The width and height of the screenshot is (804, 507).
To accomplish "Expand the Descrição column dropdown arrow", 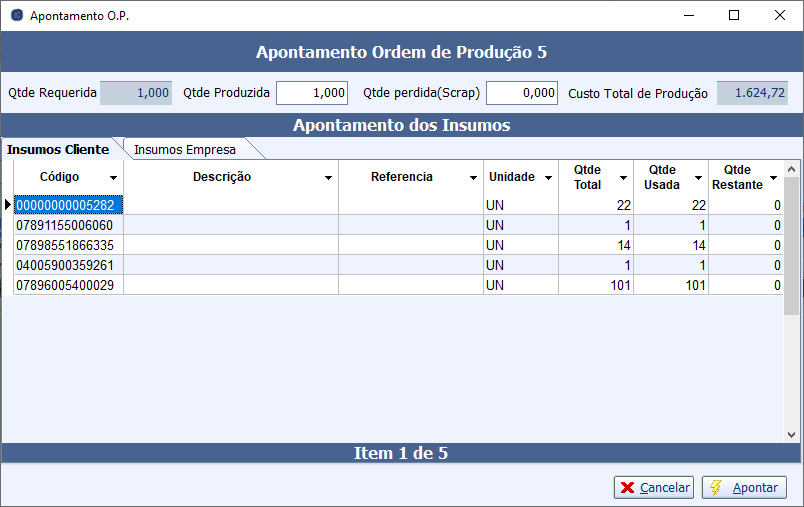I will pos(328,178).
